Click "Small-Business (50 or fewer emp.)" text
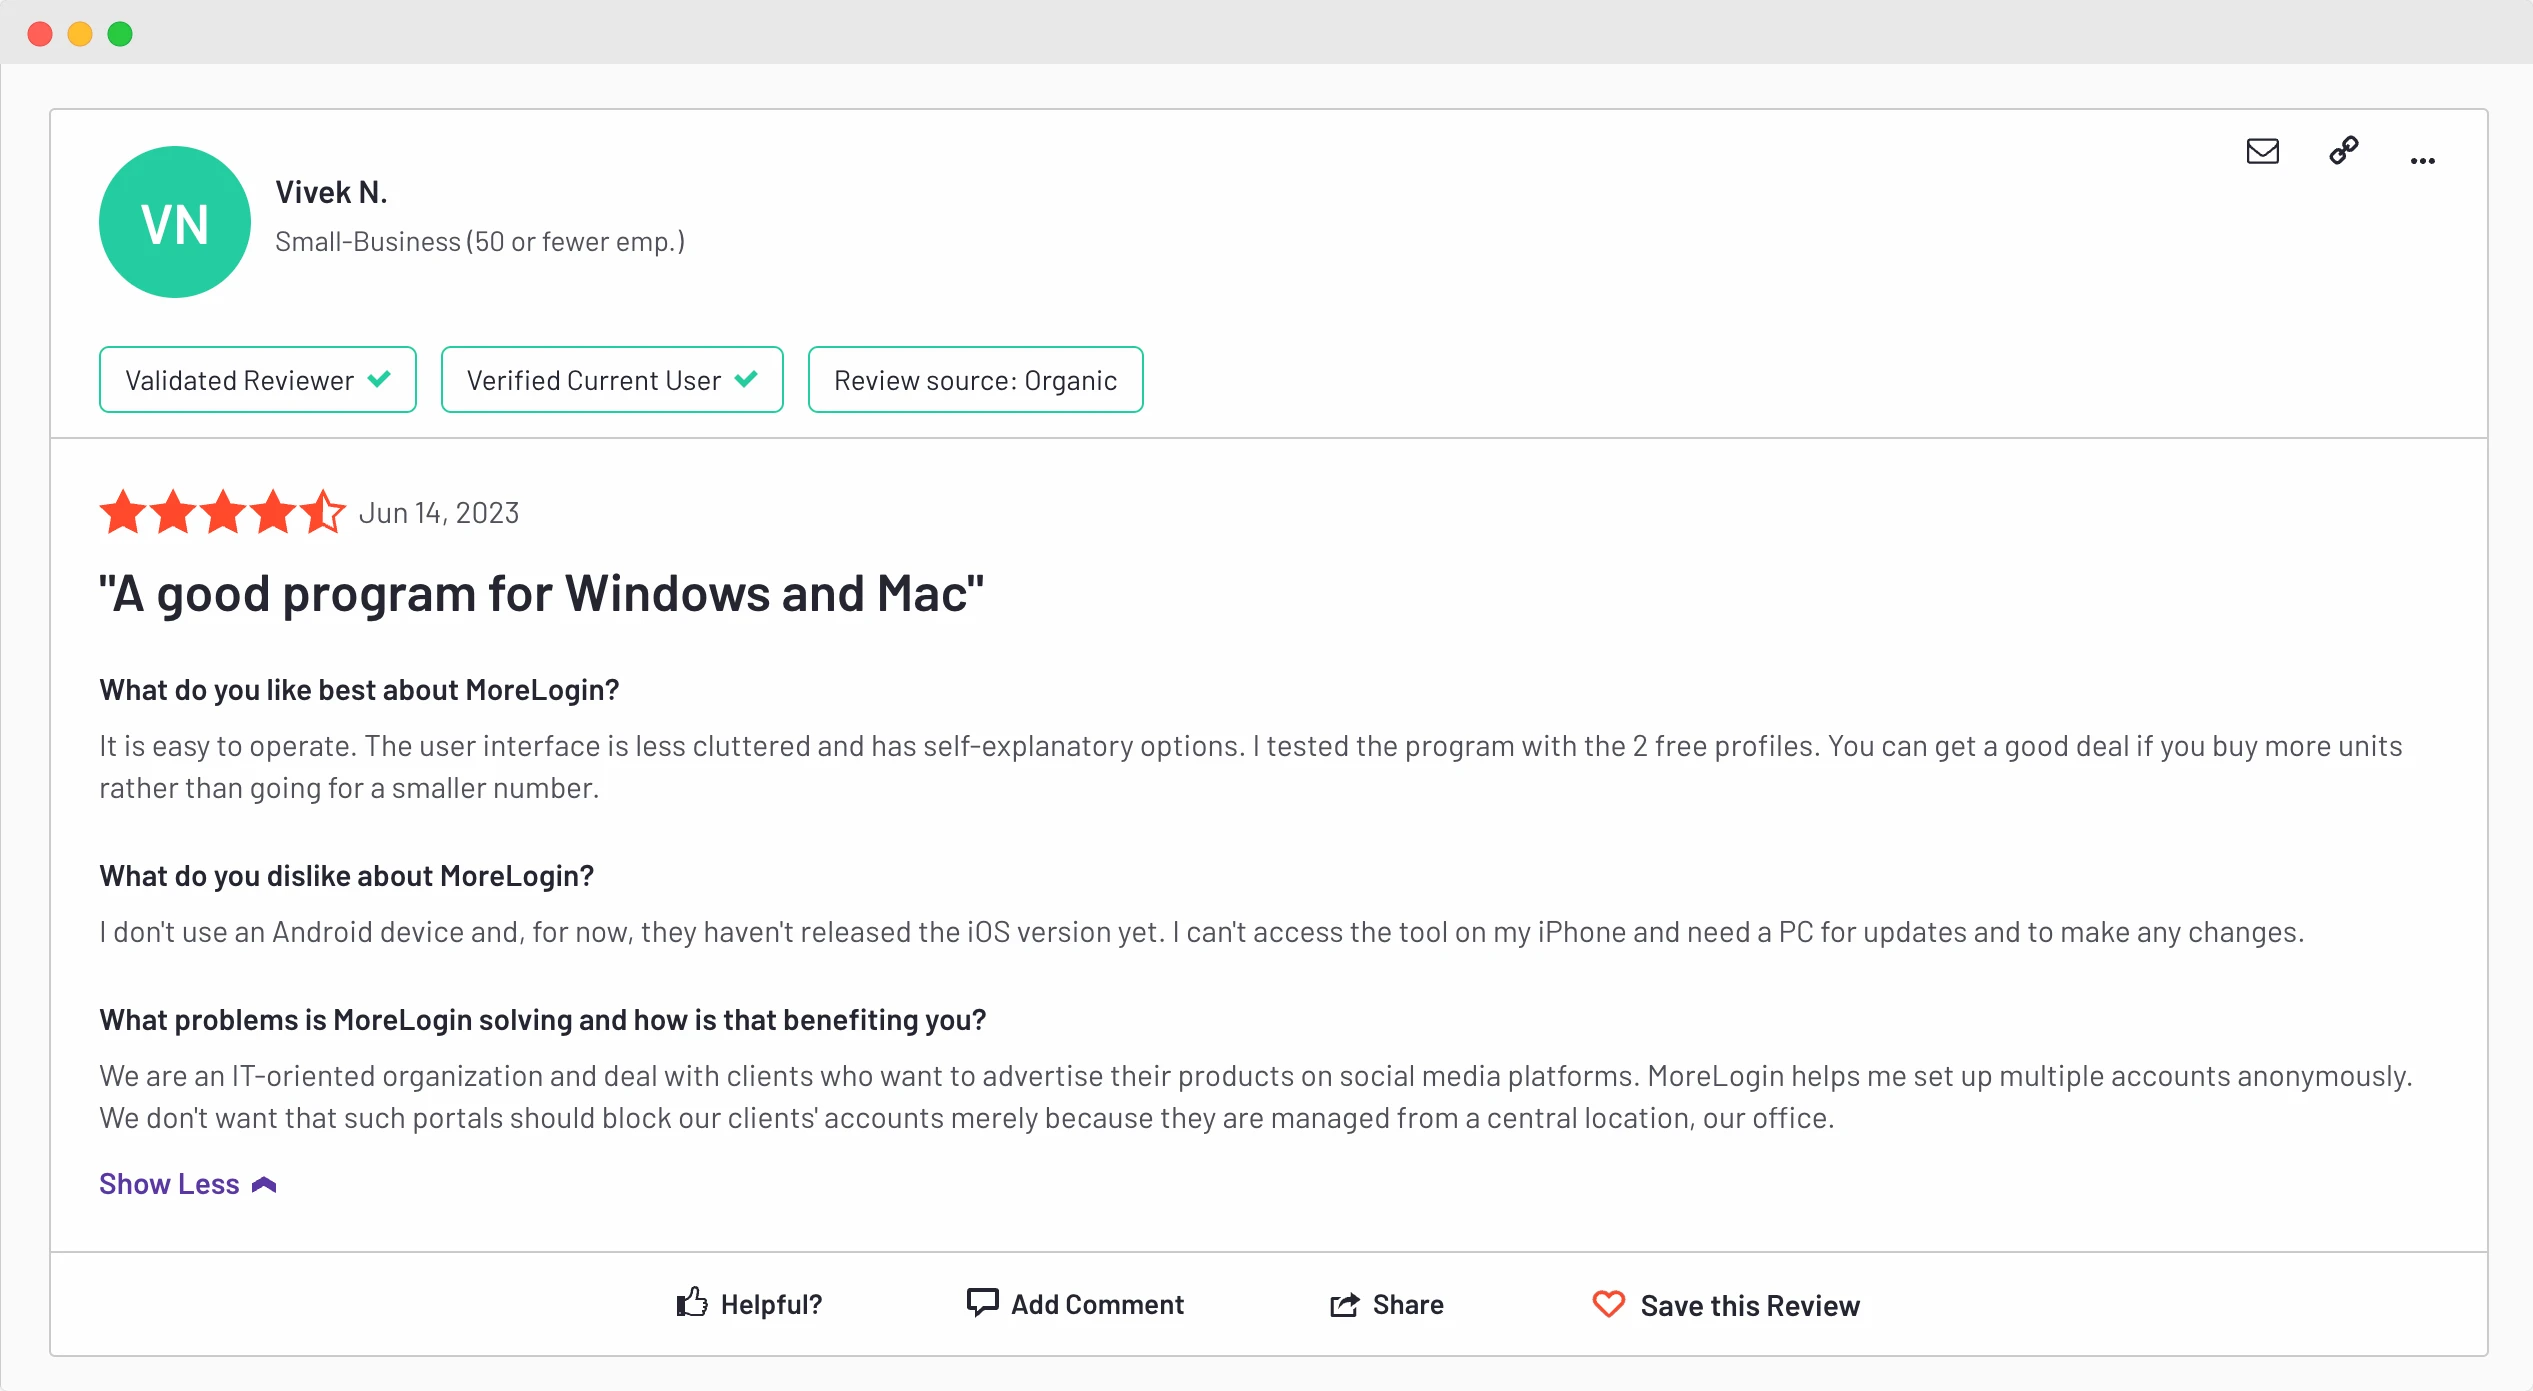The image size is (2533, 1391). [x=480, y=242]
